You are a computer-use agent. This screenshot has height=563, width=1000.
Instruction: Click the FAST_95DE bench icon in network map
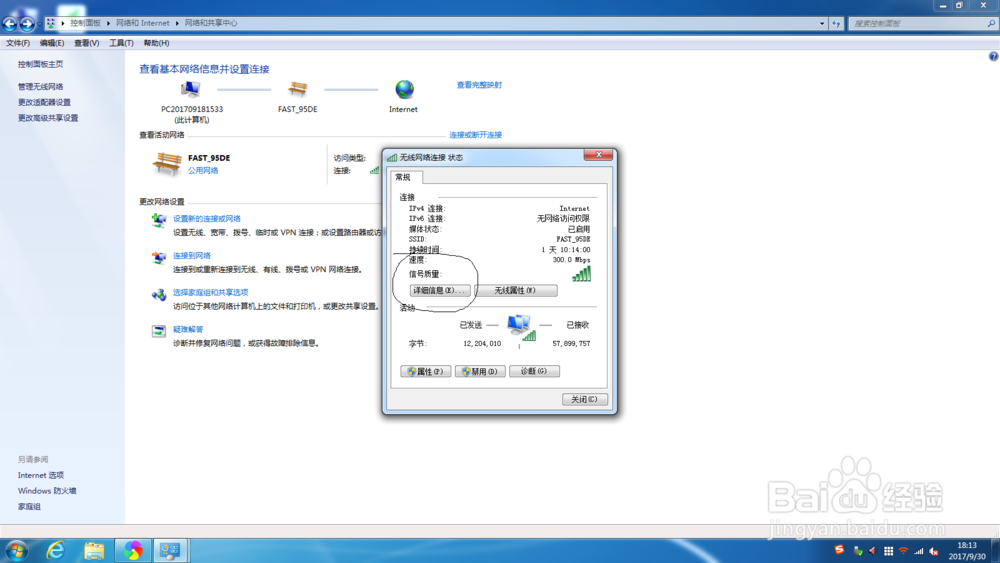click(297, 90)
